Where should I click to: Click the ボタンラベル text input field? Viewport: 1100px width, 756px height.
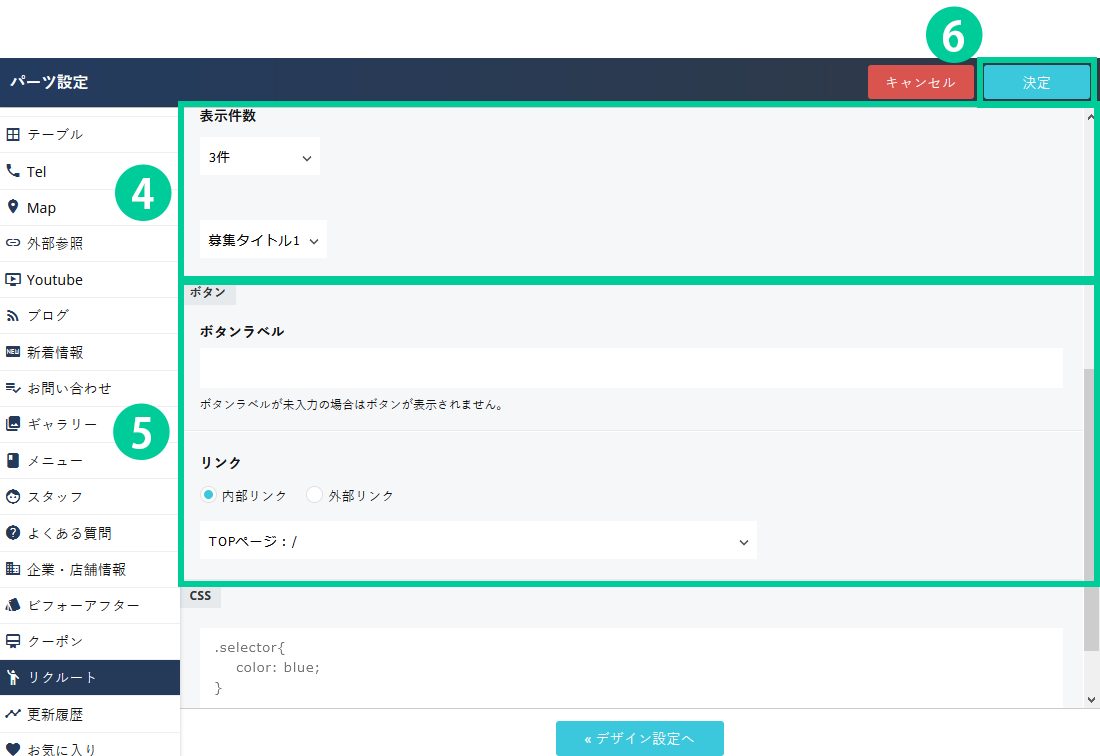(x=630, y=368)
